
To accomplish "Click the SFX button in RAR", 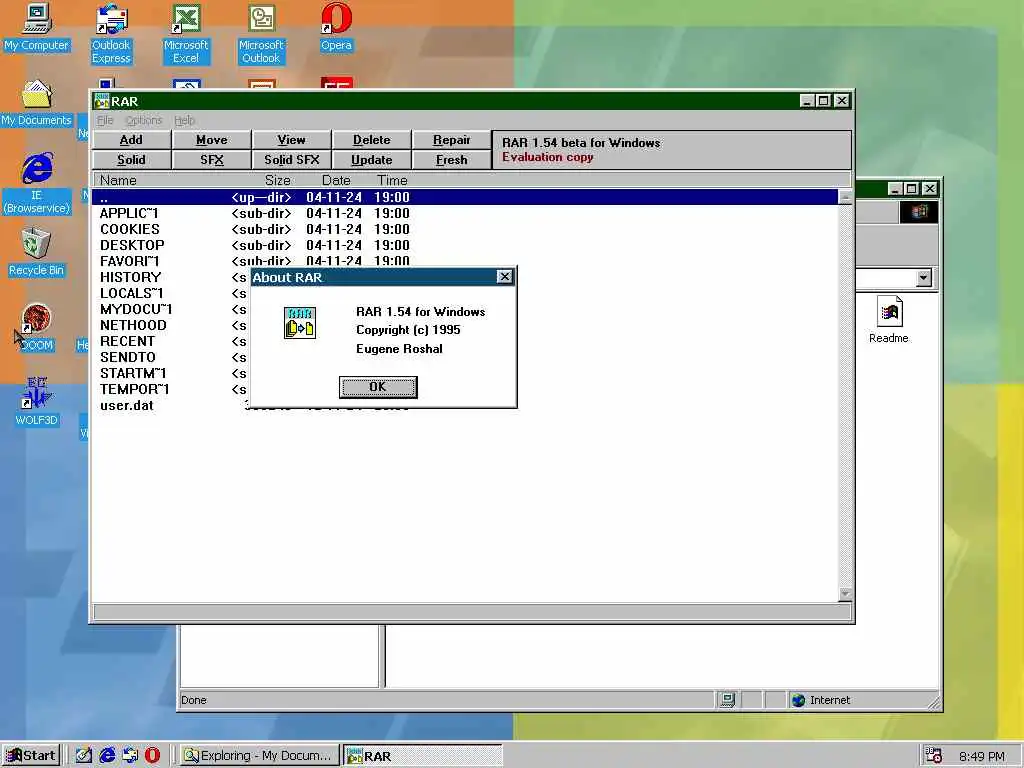I will (212, 160).
